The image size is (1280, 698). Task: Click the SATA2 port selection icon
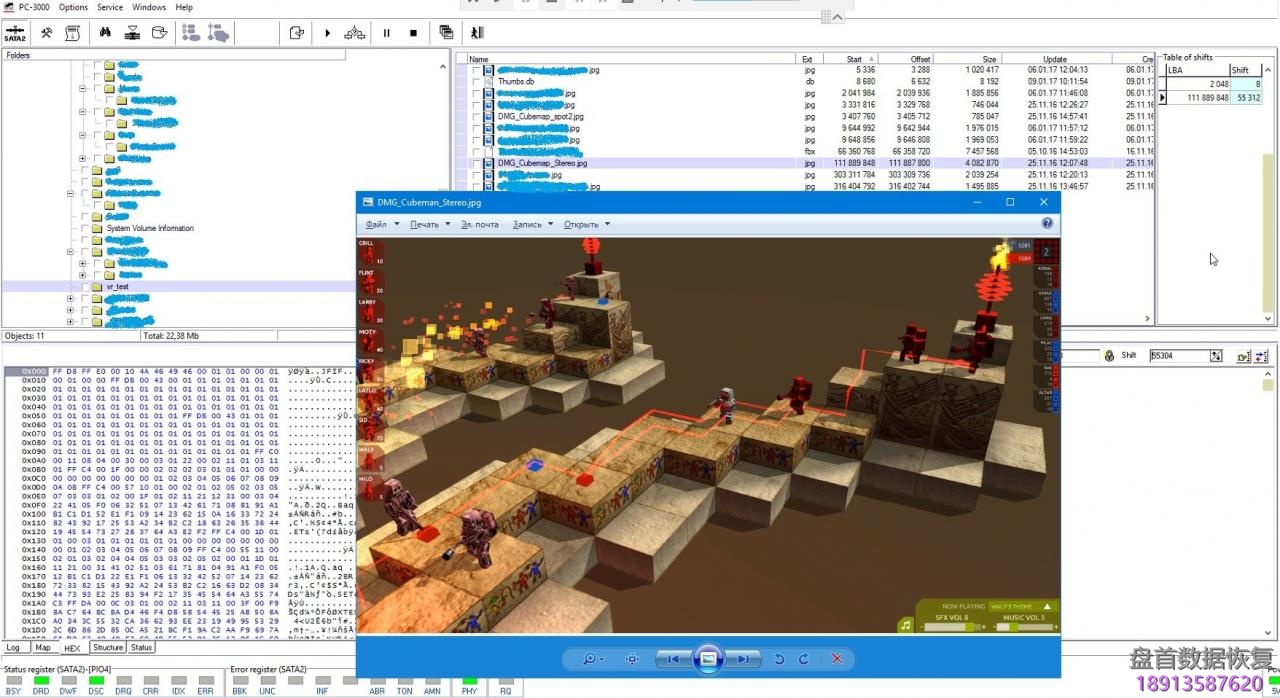(15, 33)
